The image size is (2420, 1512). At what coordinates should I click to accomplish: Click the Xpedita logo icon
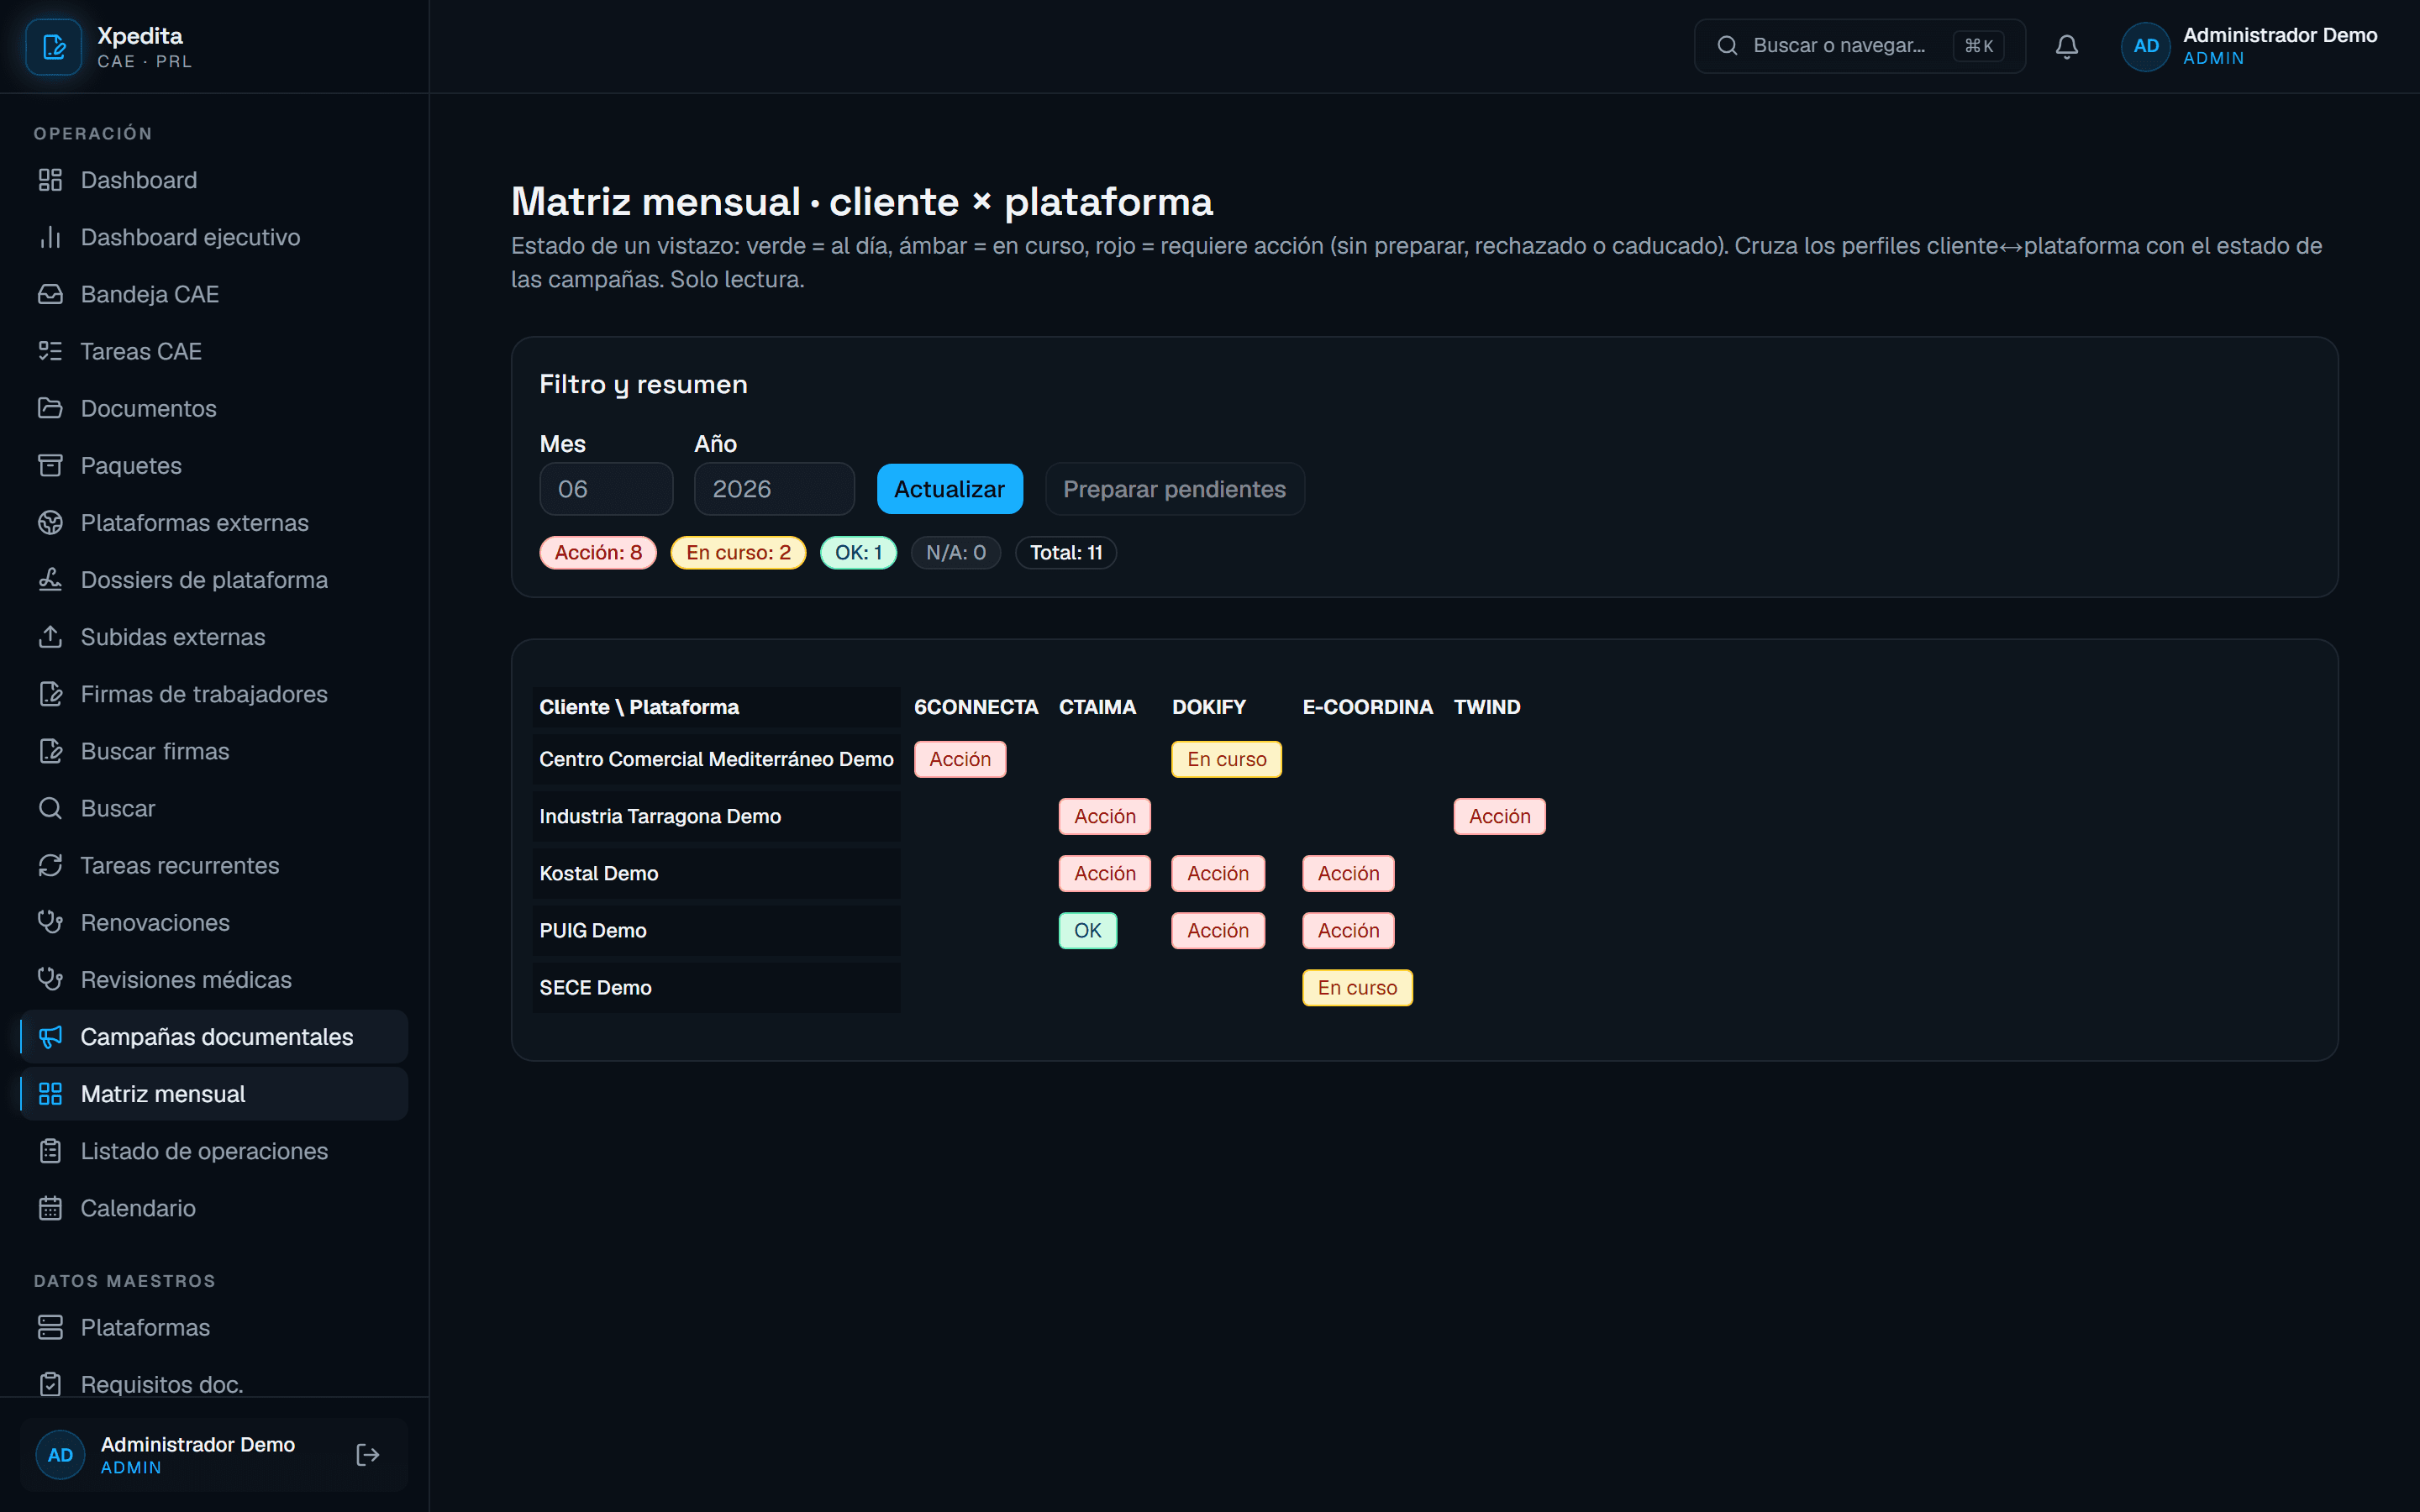pyautogui.click(x=53, y=46)
